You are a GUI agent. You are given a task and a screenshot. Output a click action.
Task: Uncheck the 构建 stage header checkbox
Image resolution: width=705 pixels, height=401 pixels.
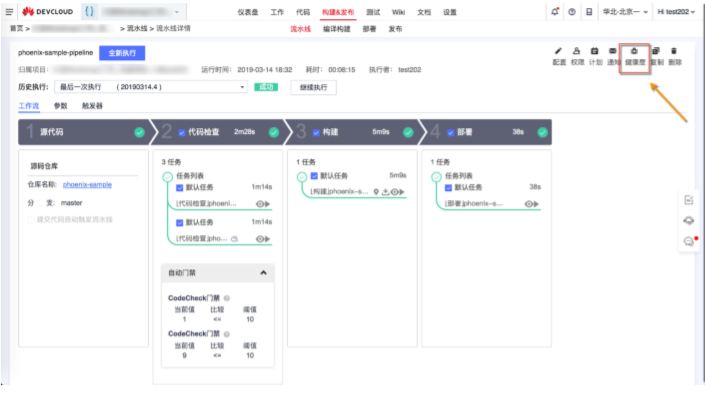point(316,133)
